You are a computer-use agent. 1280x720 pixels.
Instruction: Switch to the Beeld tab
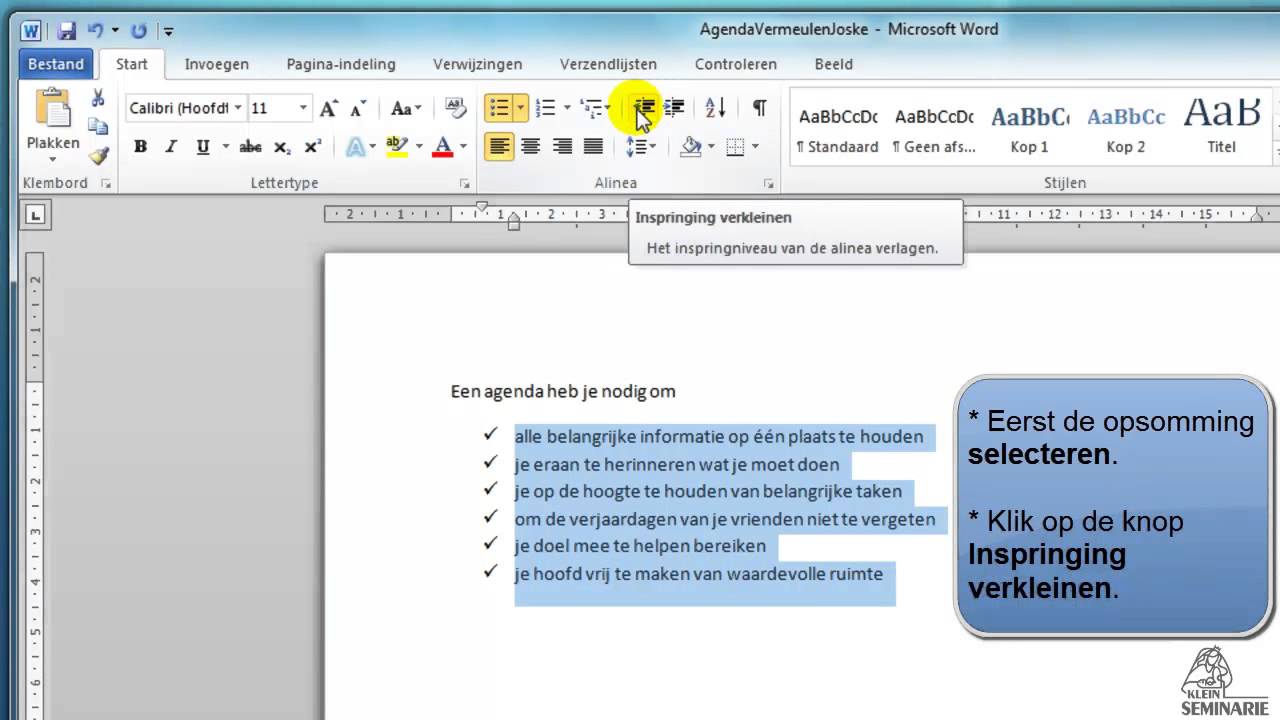point(834,64)
